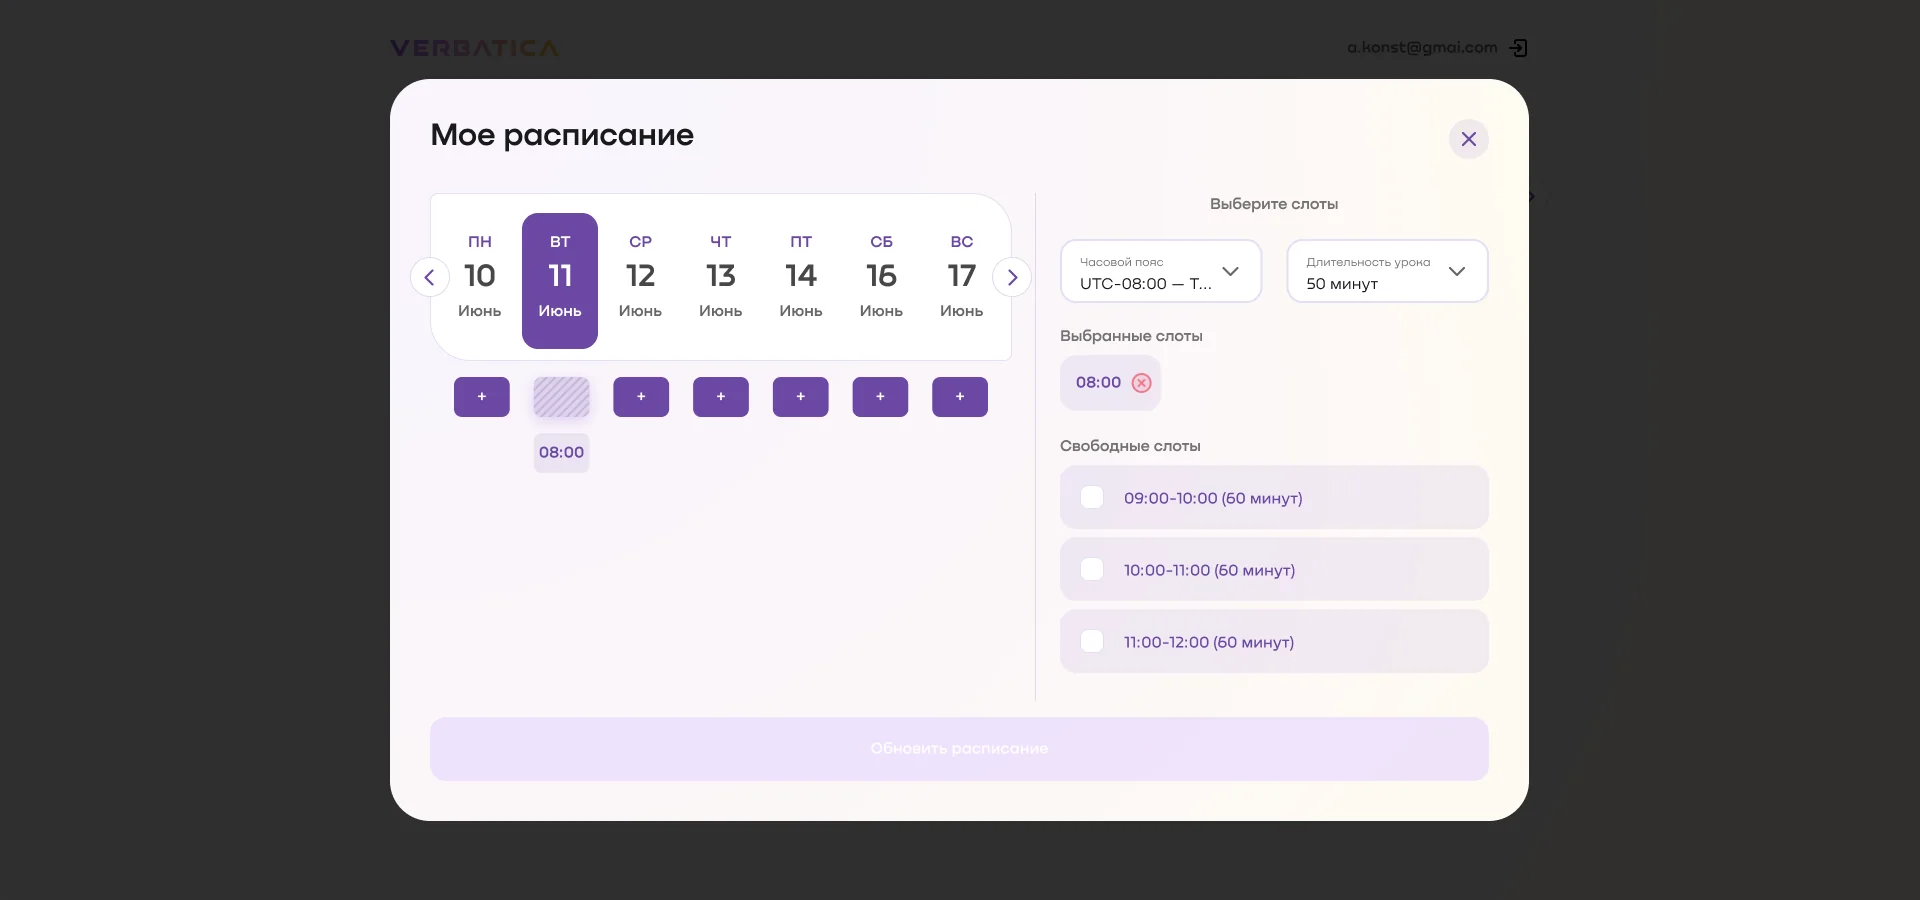Go to previous week with left arrow

pos(429,277)
